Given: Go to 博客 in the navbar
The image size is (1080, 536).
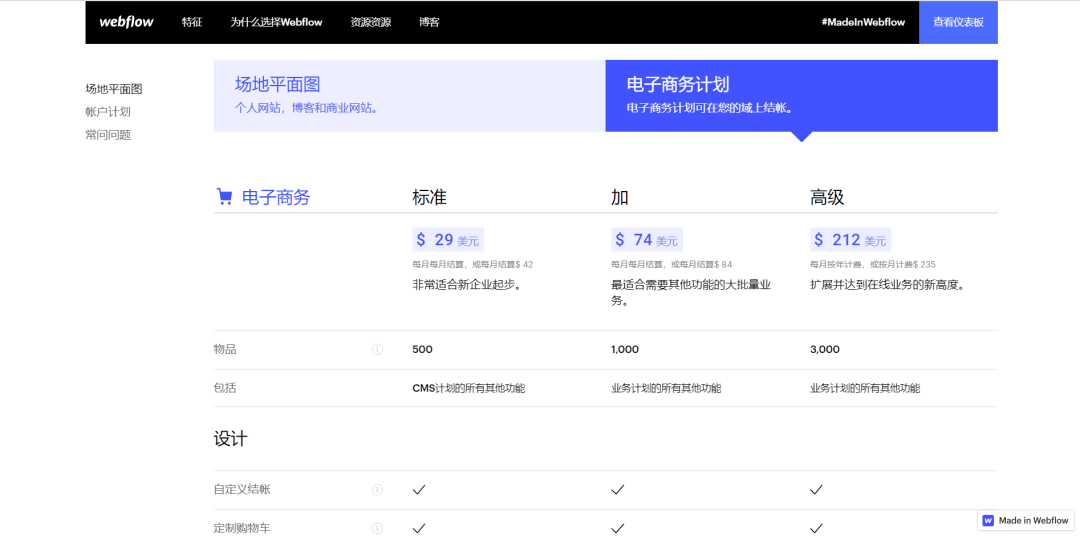Looking at the screenshot, I should [x=429, y=22].
